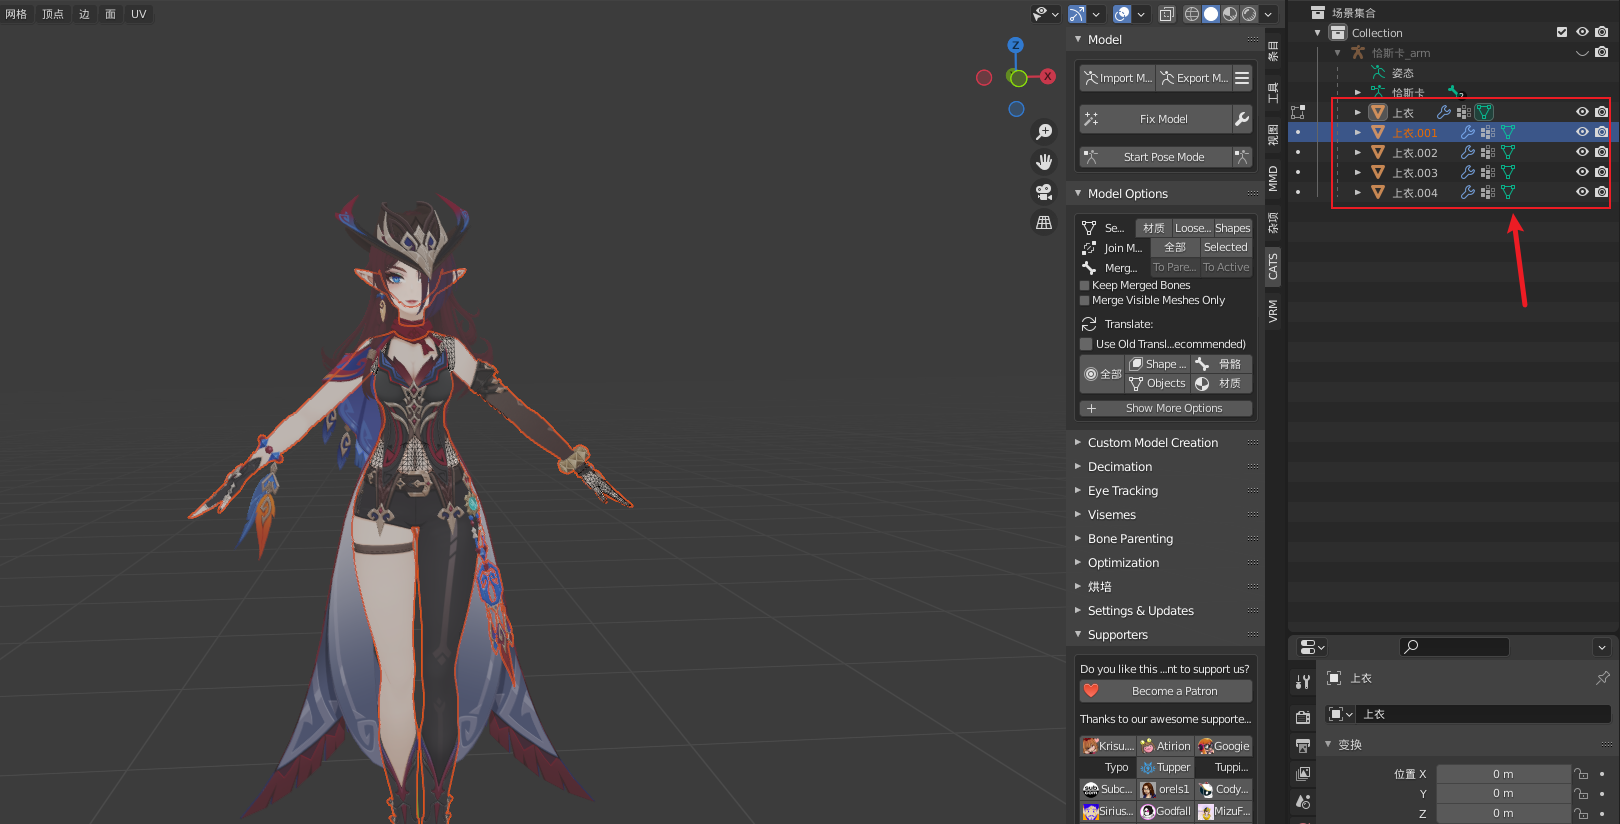Translate Shape keys button

click(1158, 364)
